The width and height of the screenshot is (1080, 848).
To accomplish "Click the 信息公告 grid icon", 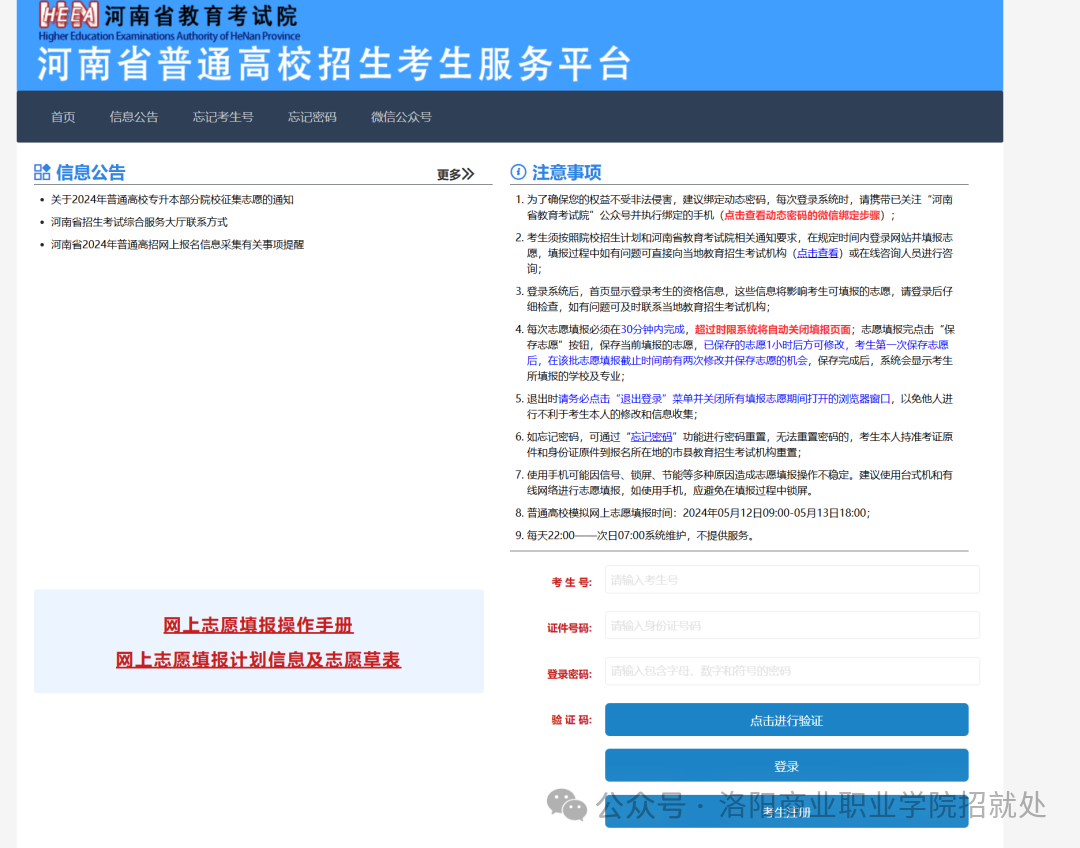I will click(42, 172).
